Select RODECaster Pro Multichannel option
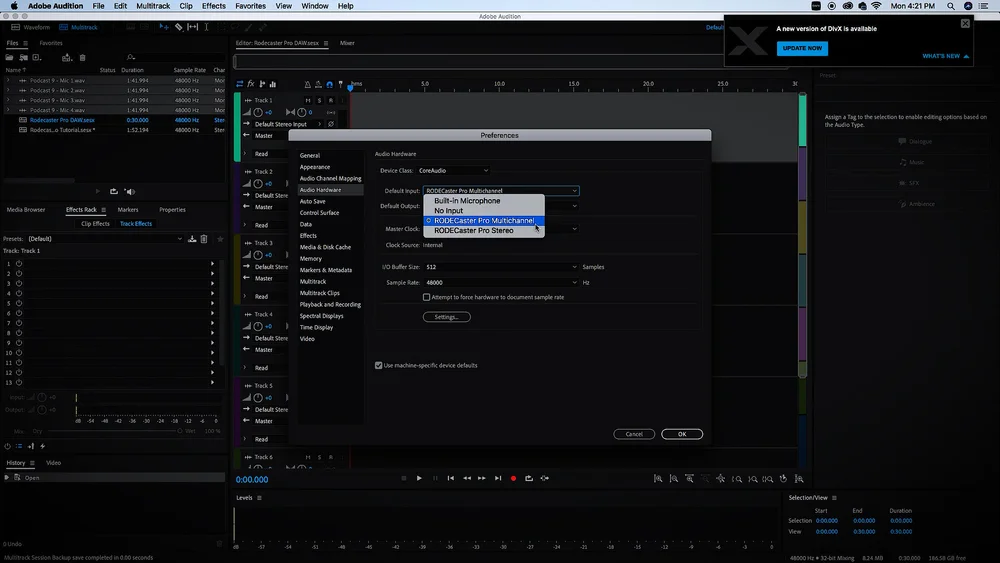 (x=484, y=221)
